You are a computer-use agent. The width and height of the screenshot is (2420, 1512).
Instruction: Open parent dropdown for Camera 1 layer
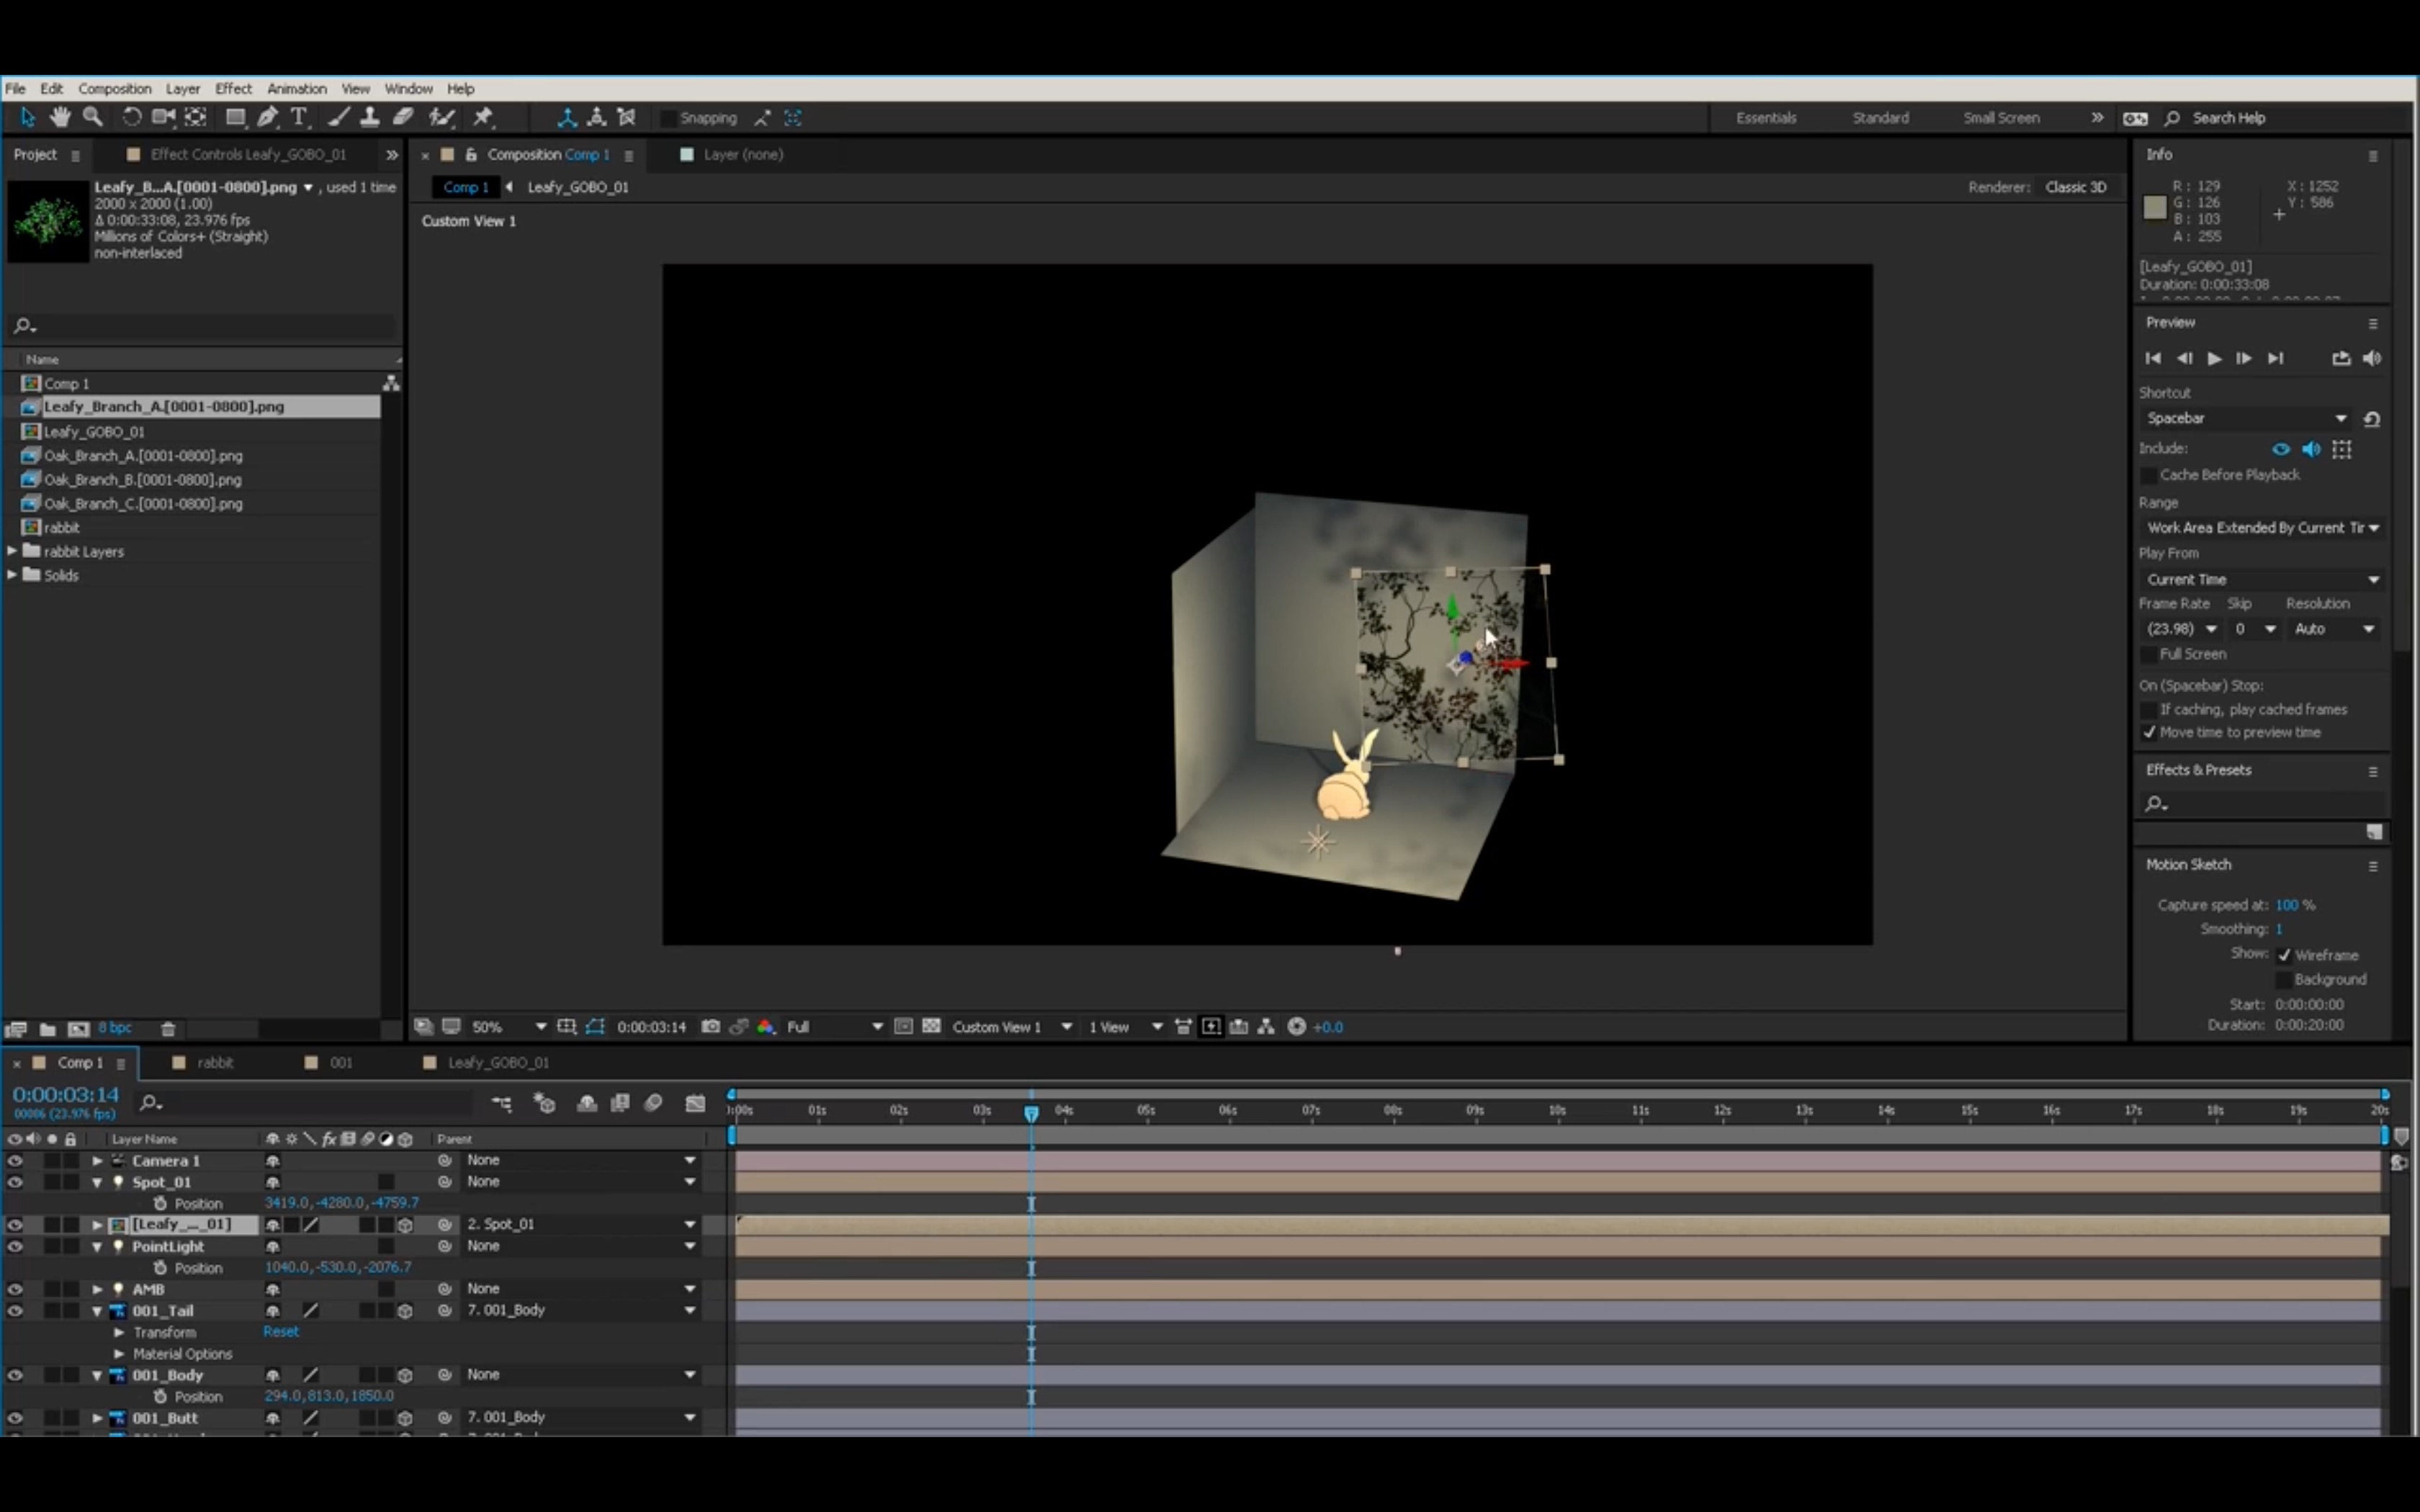point(580,1160)
